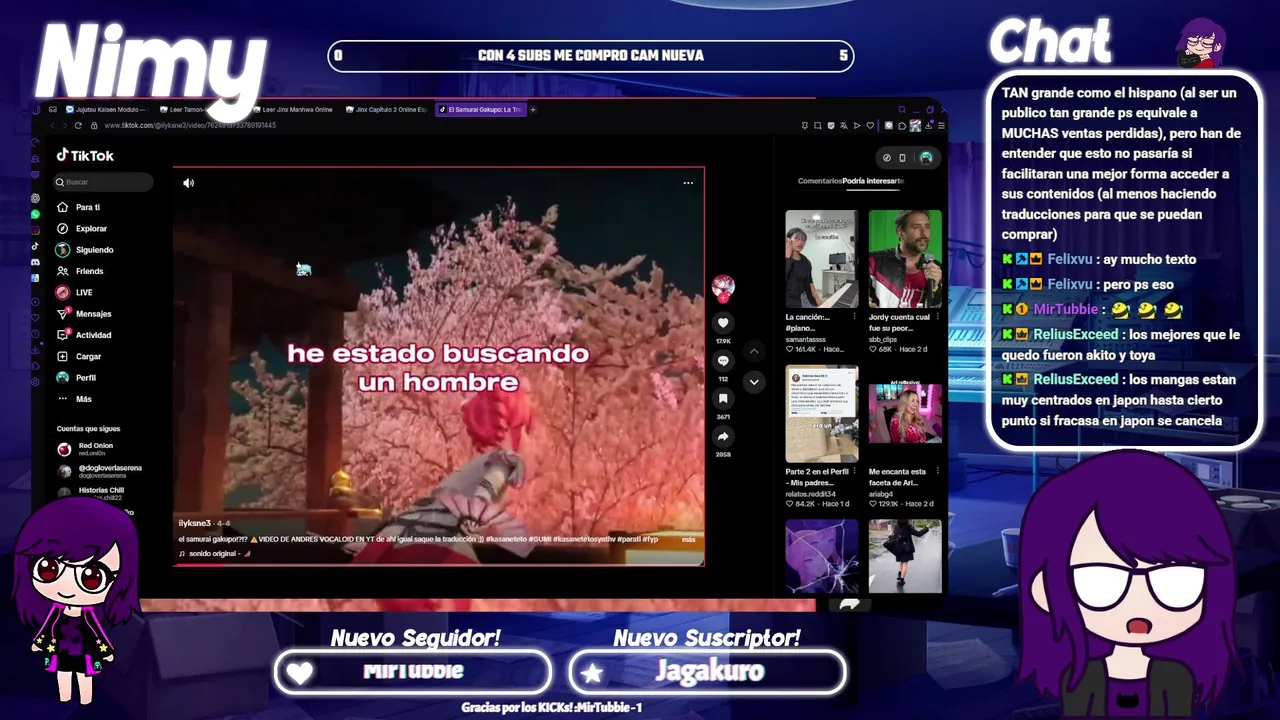Viewport: 1280px width, 720px height.
Task: Add page to bookmarks with toolbar heart icon
Action: click(870, 125)
